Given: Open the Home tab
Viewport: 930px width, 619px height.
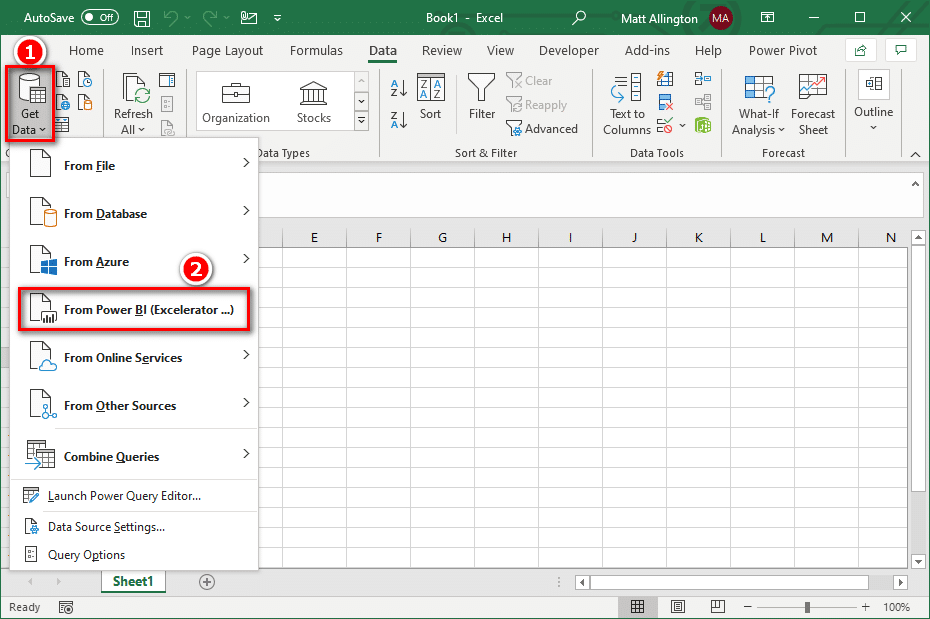Looking at the screenshot, I should tap(86, 51).
